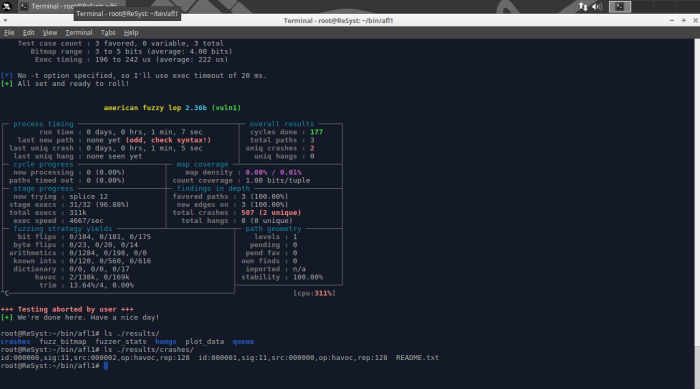700x389 pixels.
Task: Click the havoc '2/138k, 0/169k' value
Action: (x=99, y=277)
